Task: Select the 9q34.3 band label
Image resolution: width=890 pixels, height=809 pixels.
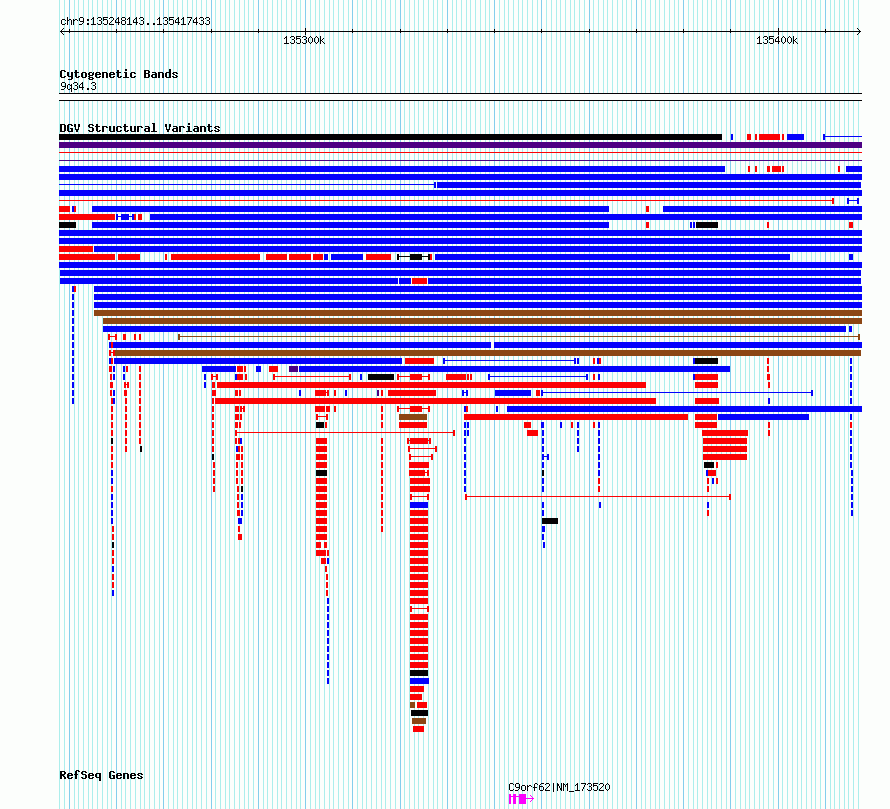Action: click(78, 86)
